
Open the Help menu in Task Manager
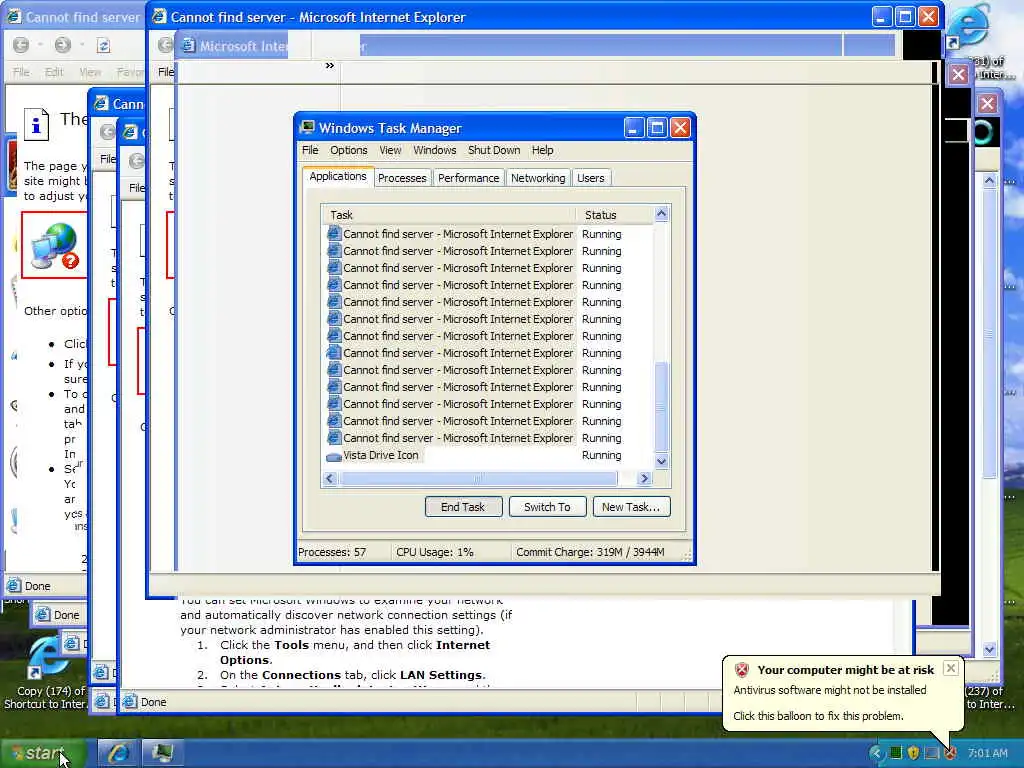542,150
